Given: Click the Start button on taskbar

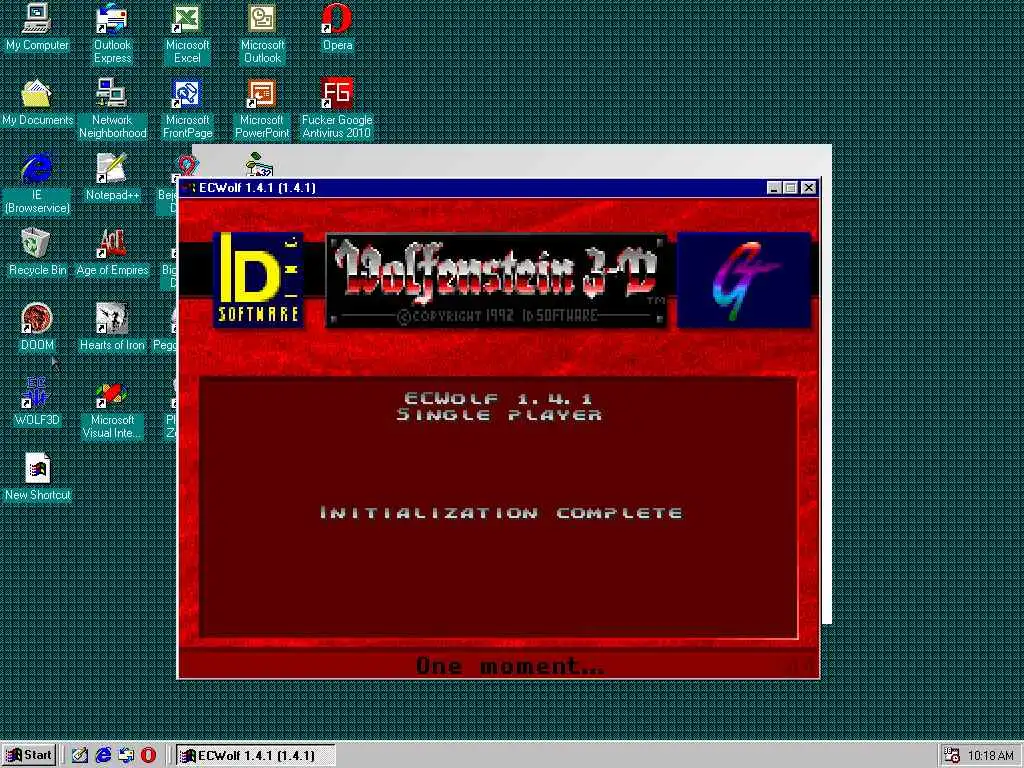Looking at the screenshot, I should [29, 755].
